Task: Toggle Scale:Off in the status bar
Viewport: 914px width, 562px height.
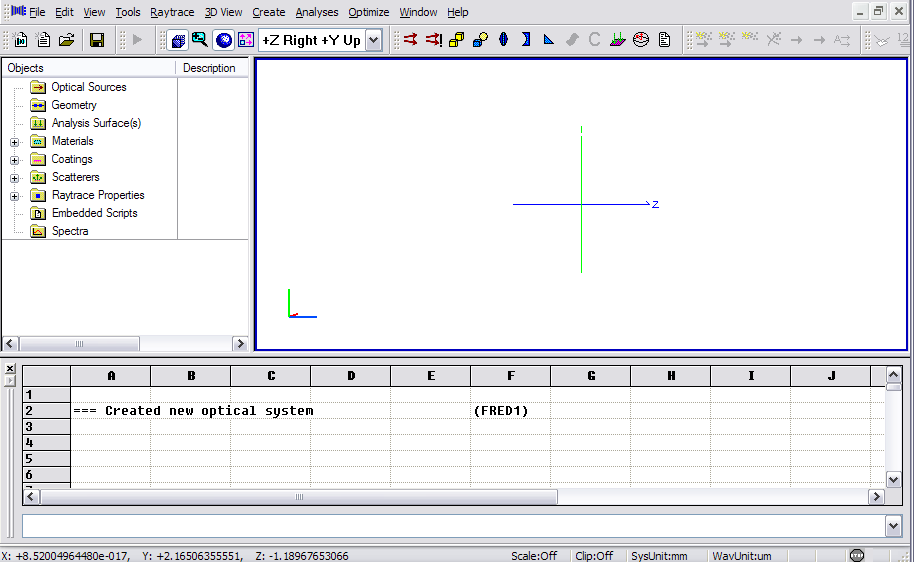Action: (534, 555)
